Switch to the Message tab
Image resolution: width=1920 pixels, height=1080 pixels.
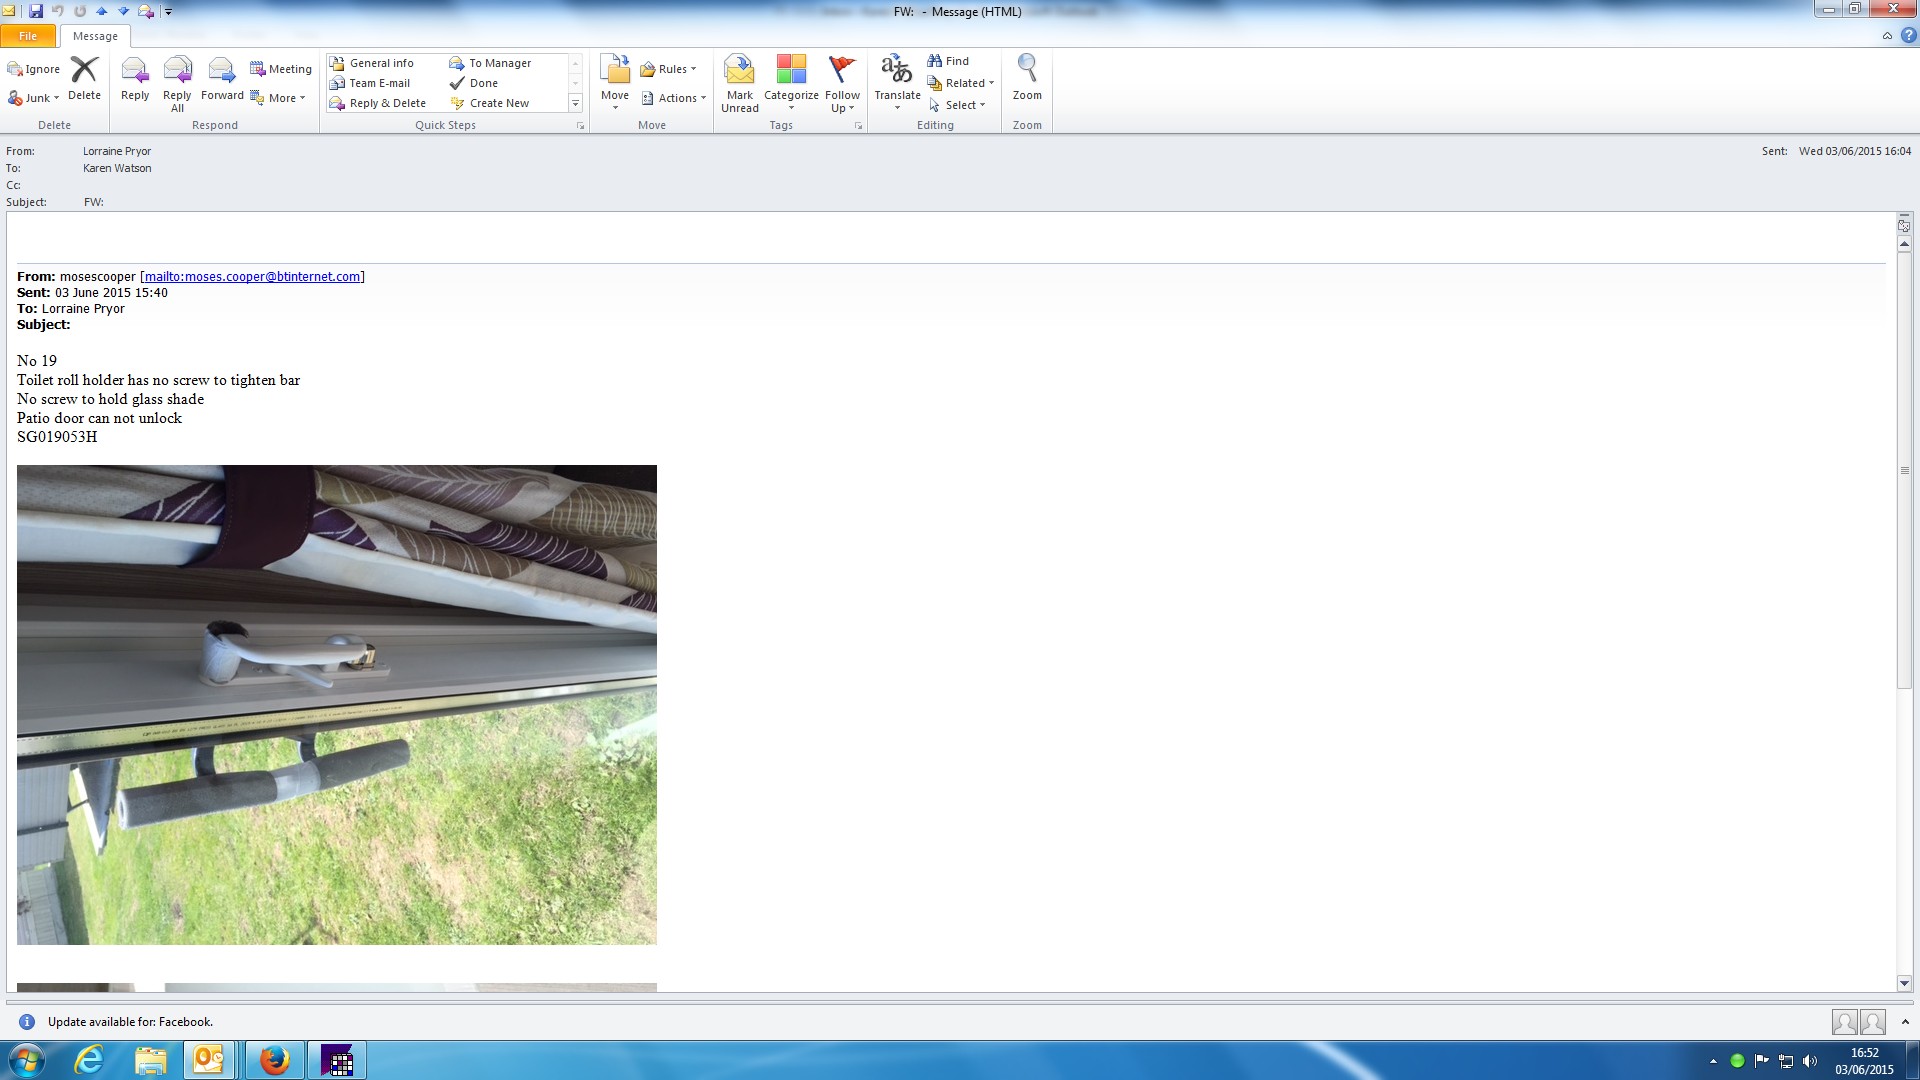click(95, 36)
